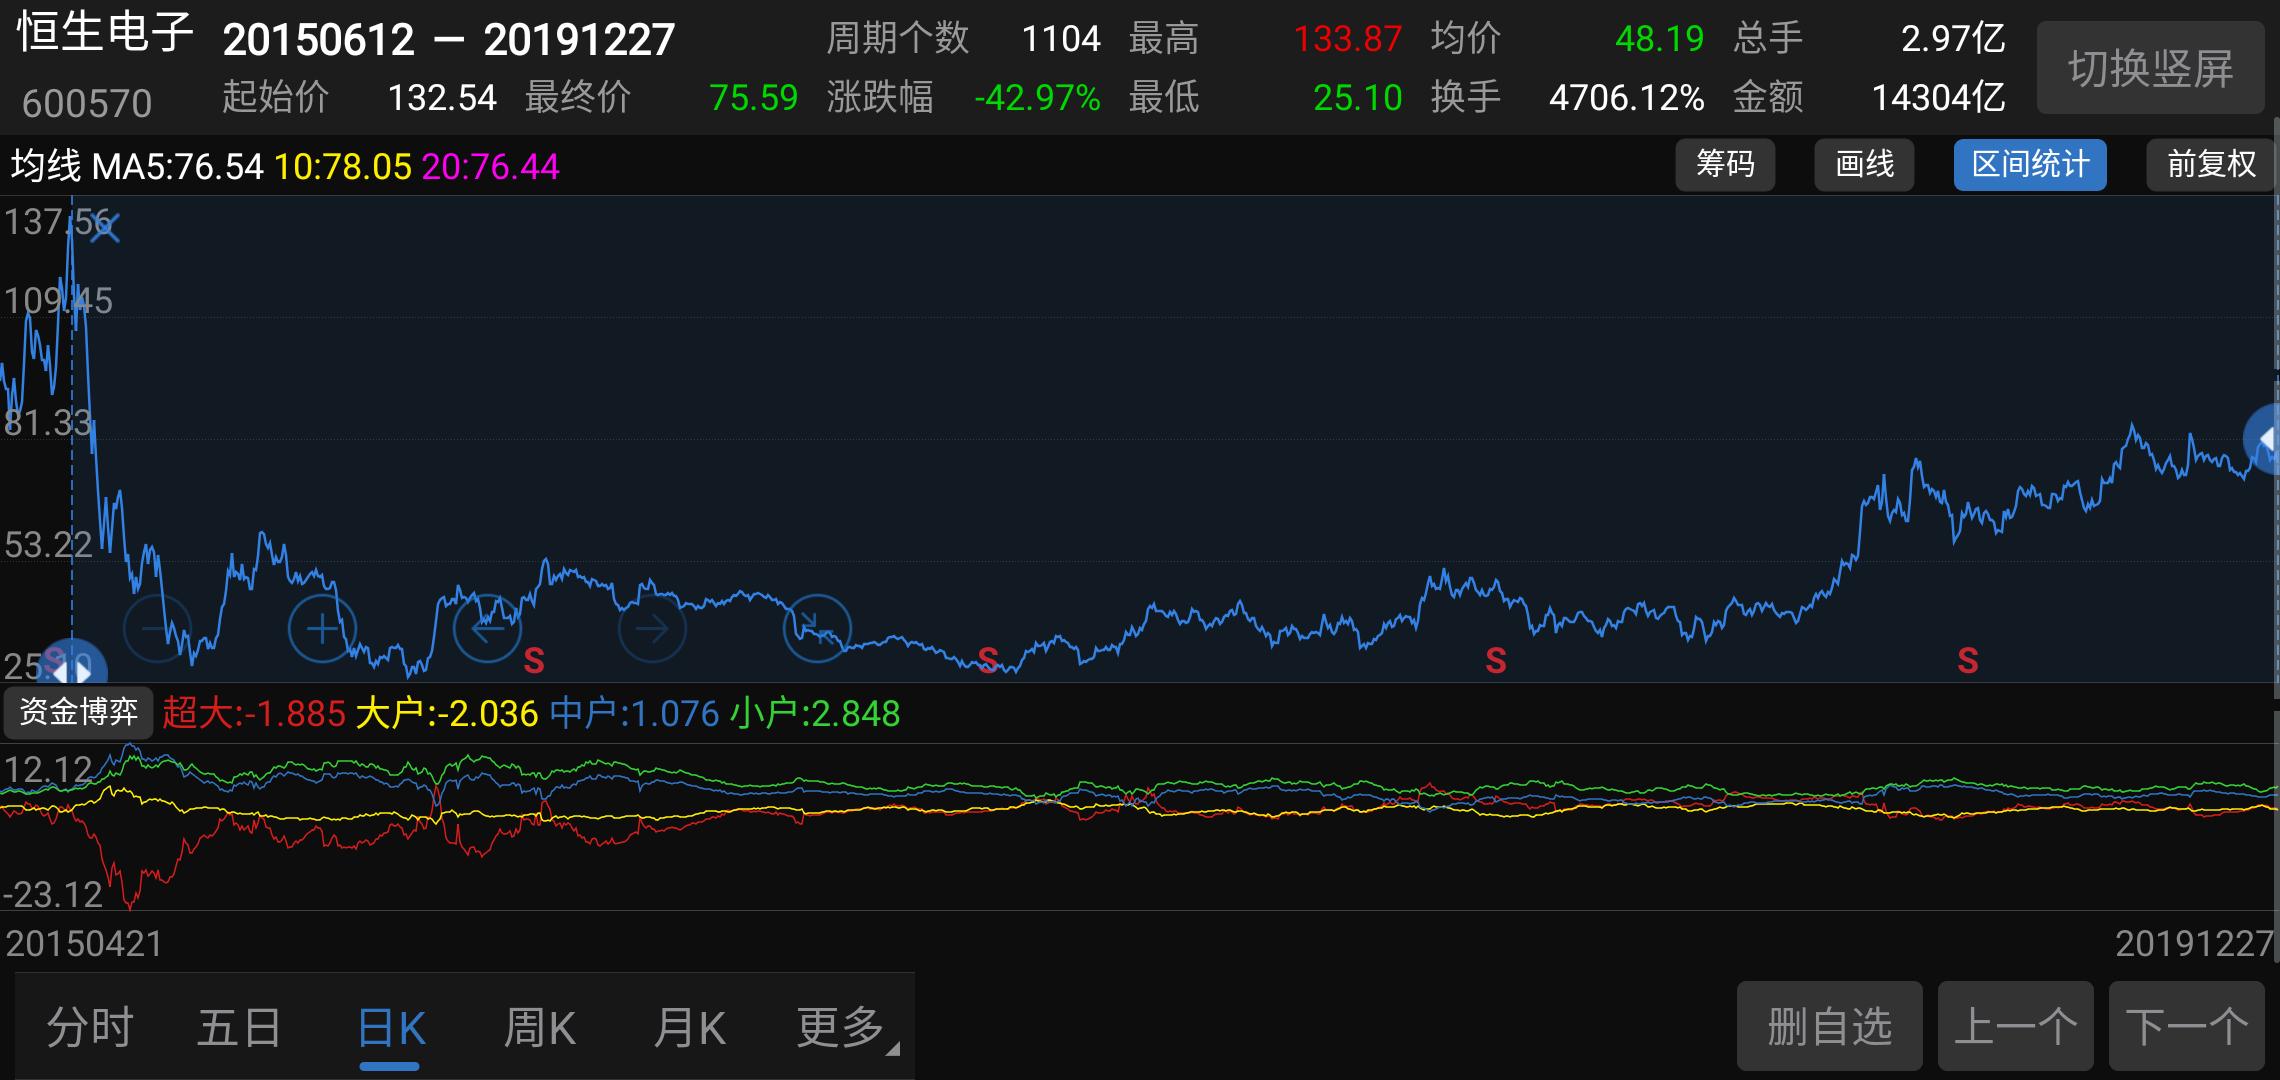This screenshot has height=1080, width=2280.
Task: Disable the active 区间统计 mode
Action: [x=2029, y=164]
